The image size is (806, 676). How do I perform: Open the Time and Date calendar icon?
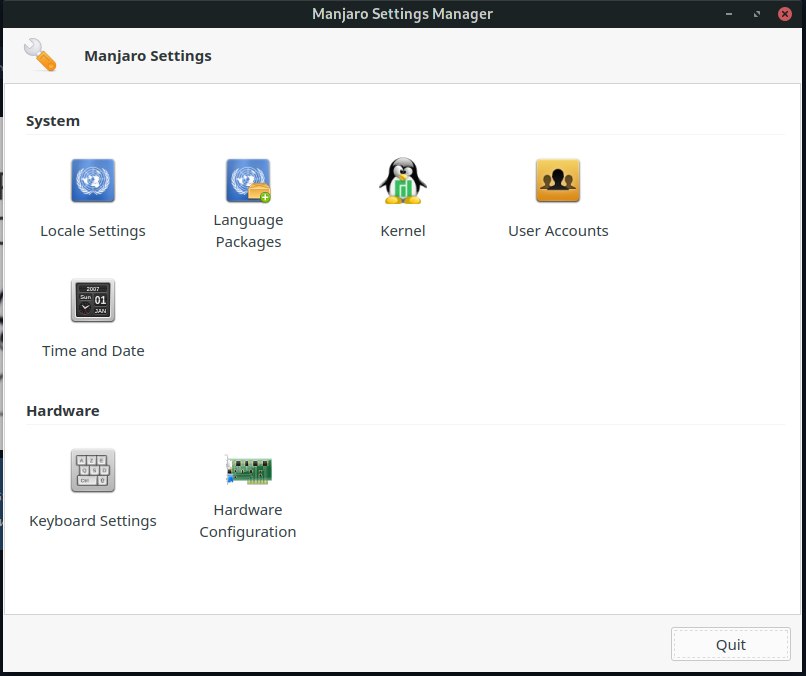pos(93,300)
